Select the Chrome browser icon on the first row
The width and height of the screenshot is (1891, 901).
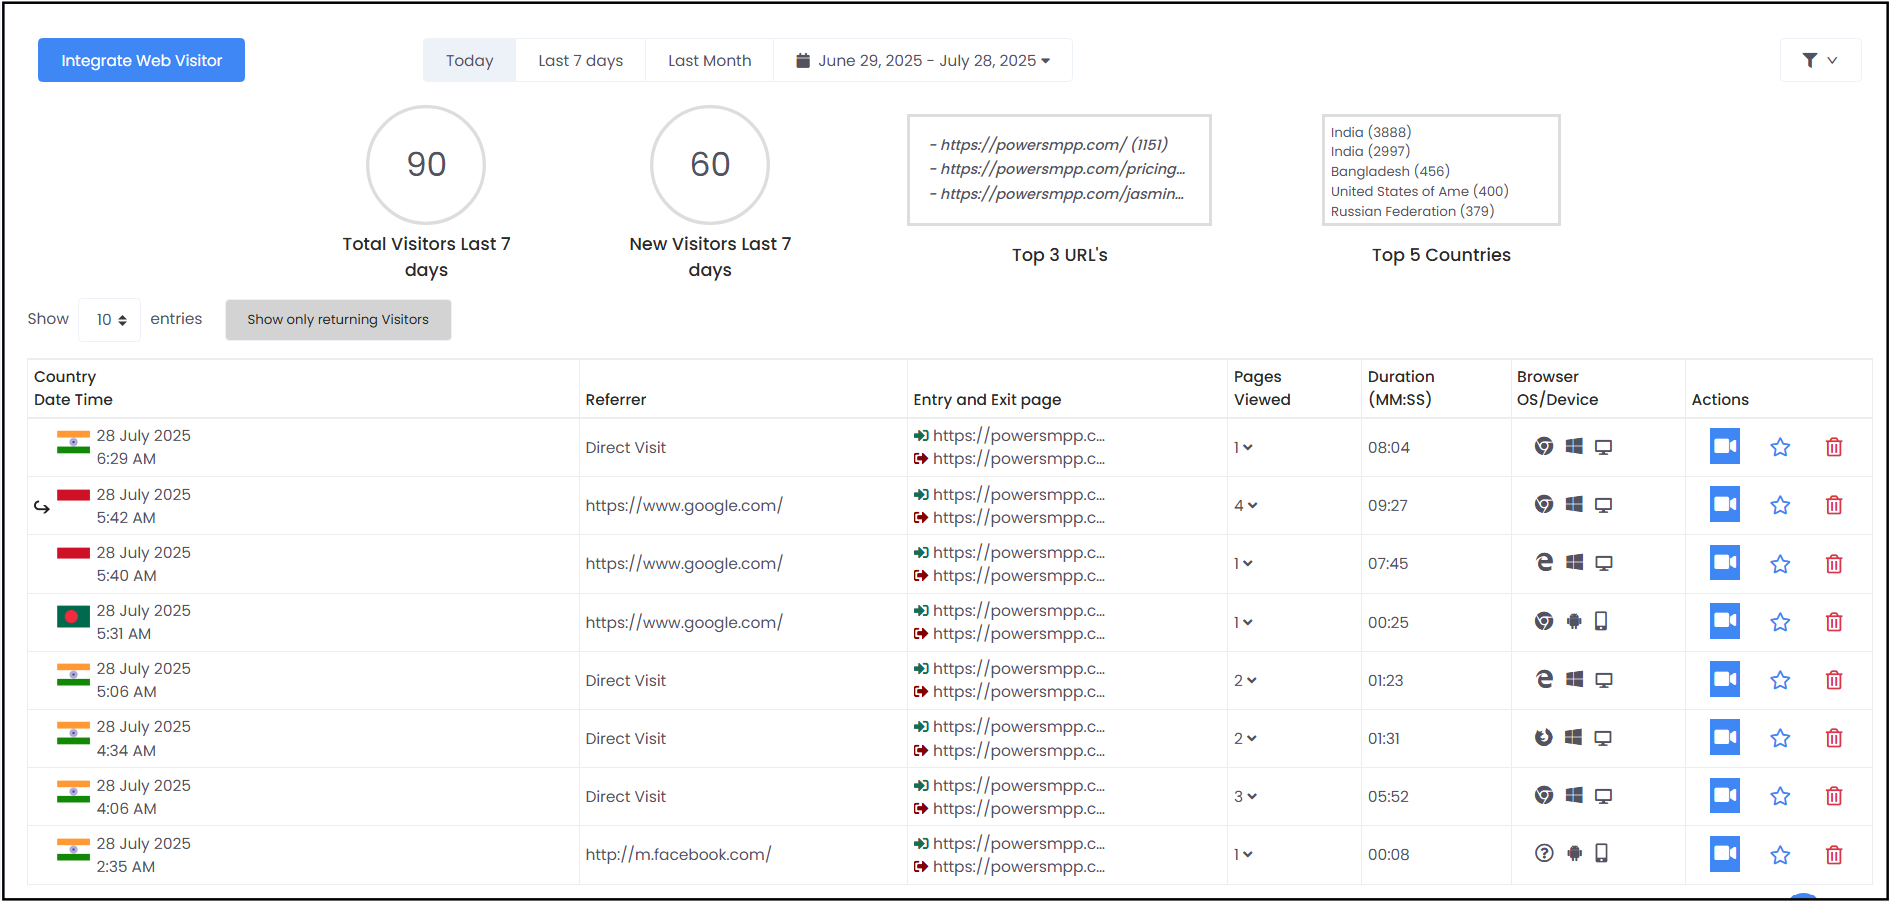click(1543, 447)
